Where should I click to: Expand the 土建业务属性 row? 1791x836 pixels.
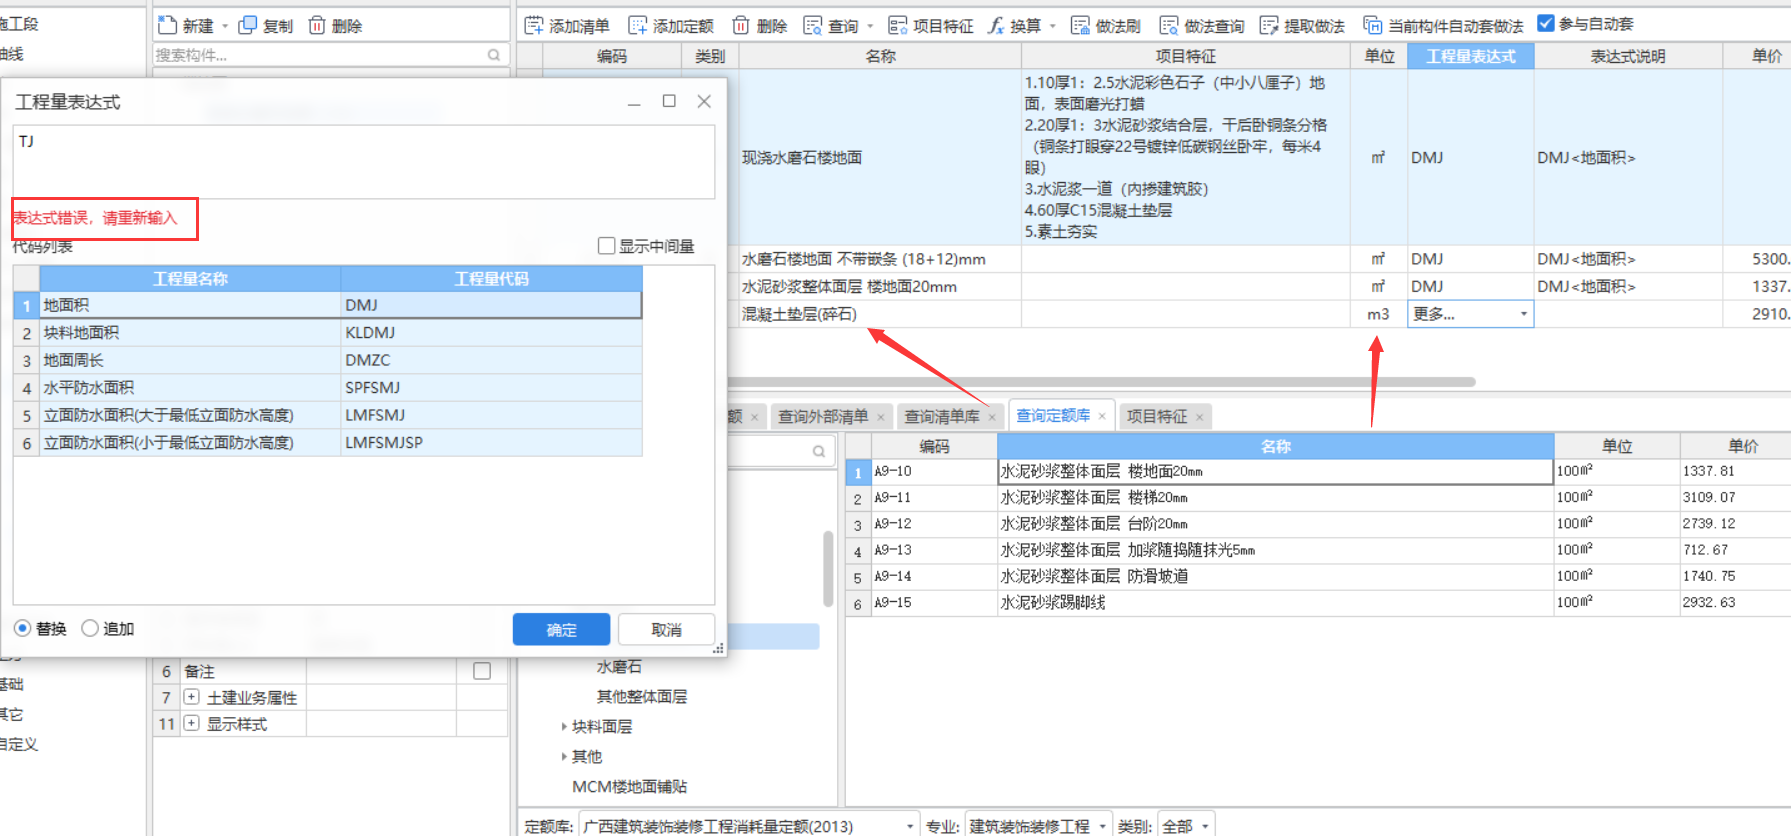191,697
